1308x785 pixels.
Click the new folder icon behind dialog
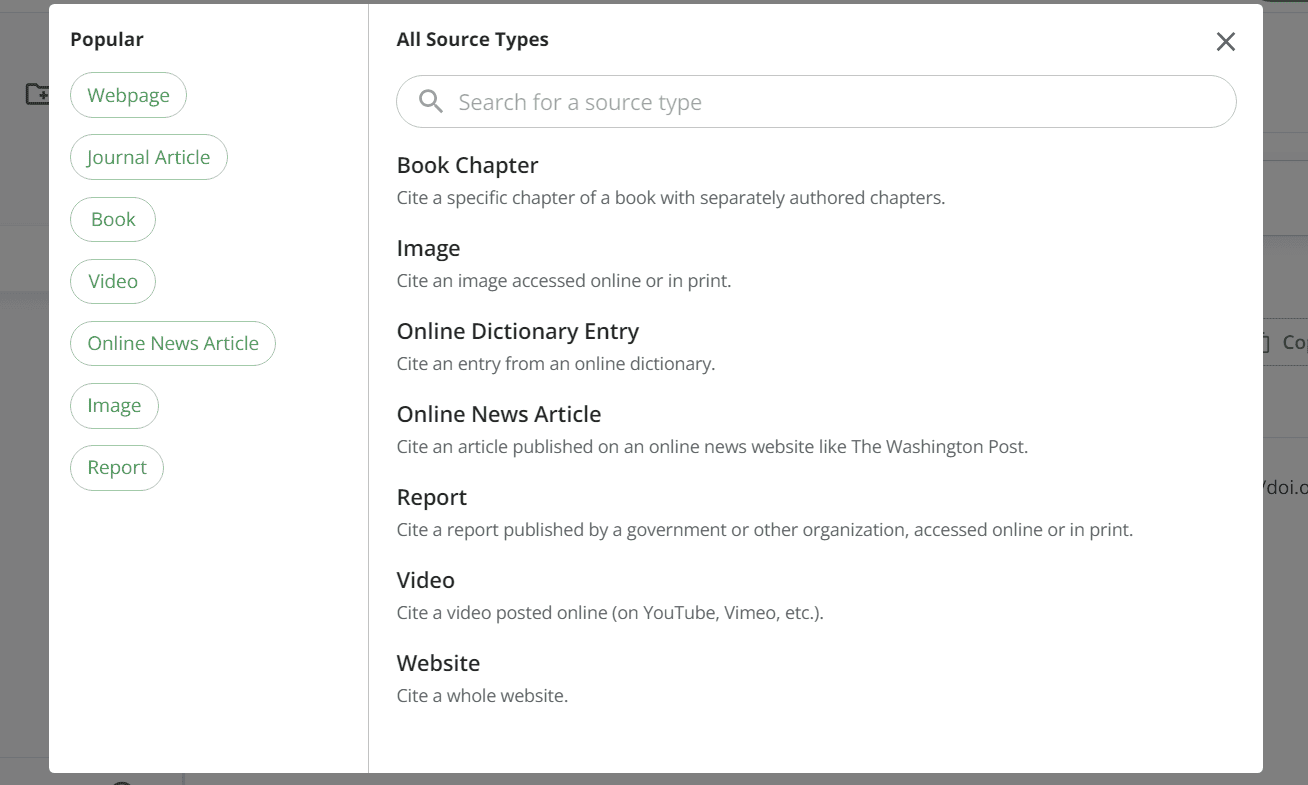click(37, 94)
